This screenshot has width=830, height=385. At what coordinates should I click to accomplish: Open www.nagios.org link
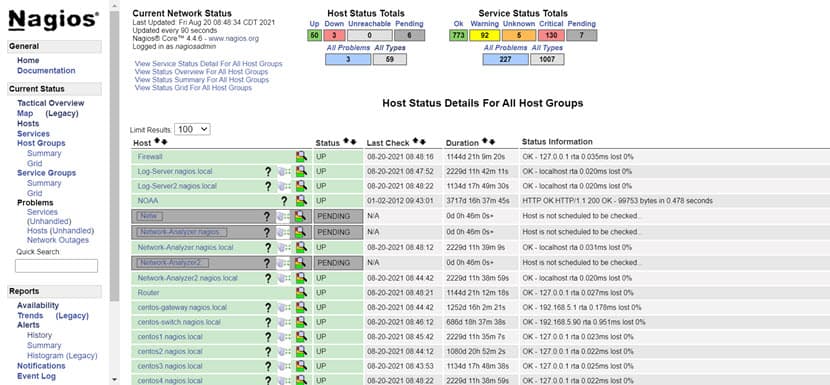coord(233,39)
